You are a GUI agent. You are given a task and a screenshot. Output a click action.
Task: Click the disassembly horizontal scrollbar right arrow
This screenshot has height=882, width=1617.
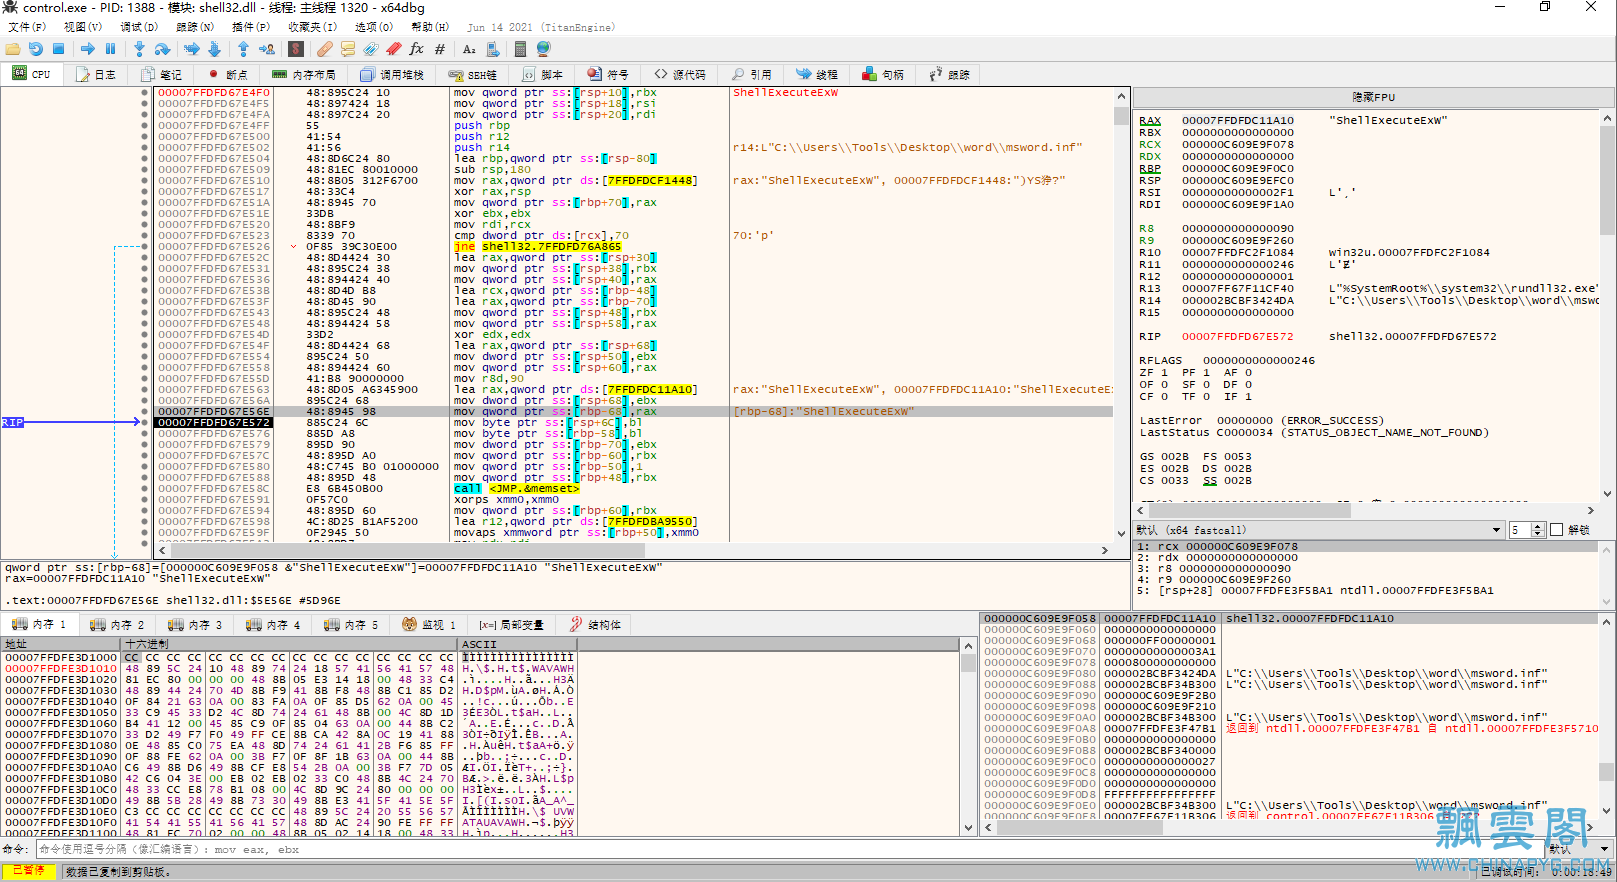(1104, 550)
